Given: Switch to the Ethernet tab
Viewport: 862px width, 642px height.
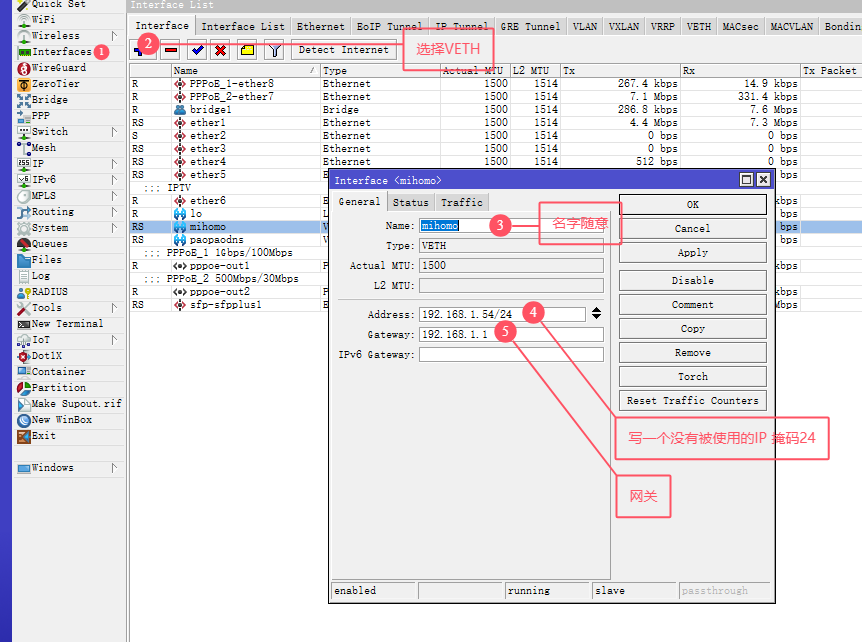Looking at the screenshot, I should coord(321,26).
